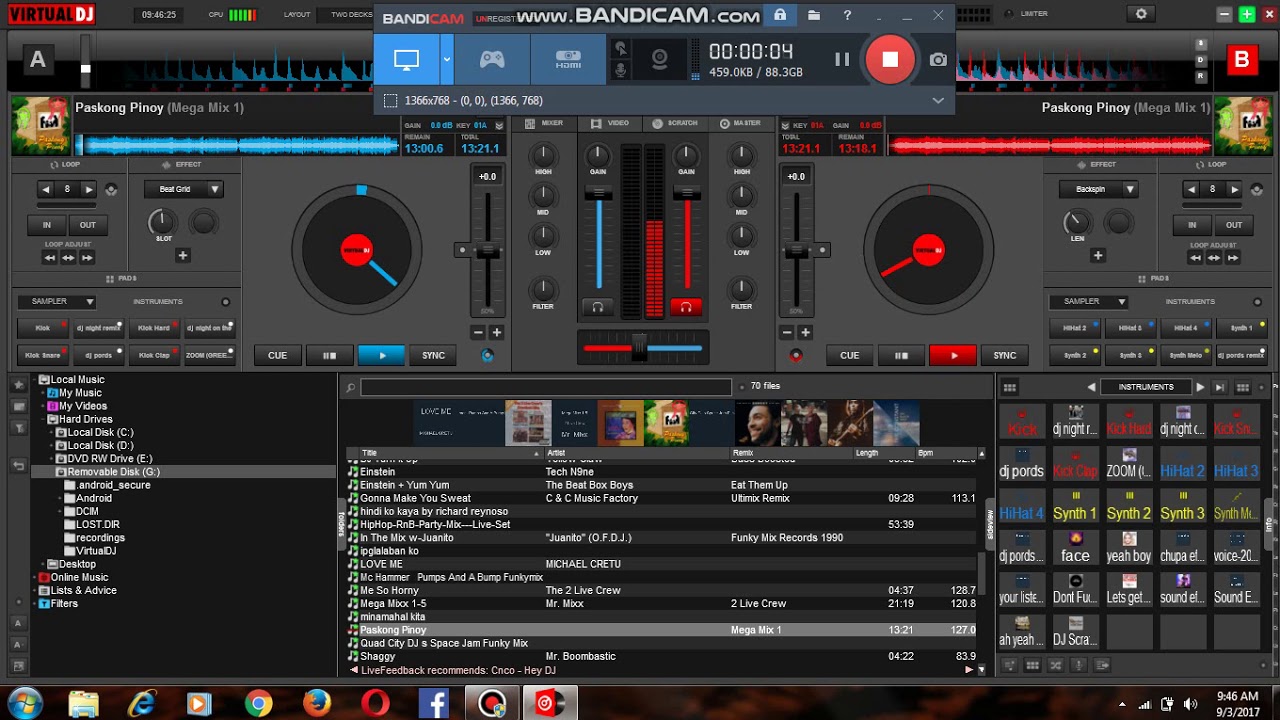Trigger the DJ Scratch sampler pad
Image resolution: width=1280 pixels, height=720 pixels.
[x=1075, y=631]
